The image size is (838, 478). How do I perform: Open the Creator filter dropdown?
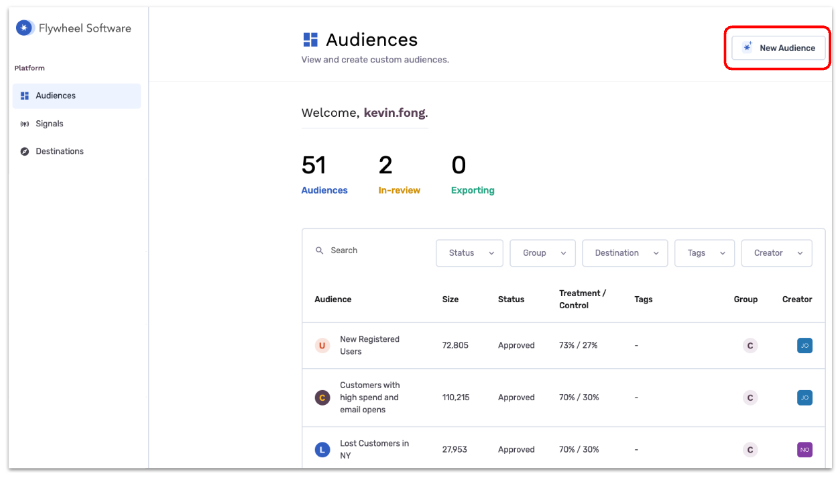point(776,253)
